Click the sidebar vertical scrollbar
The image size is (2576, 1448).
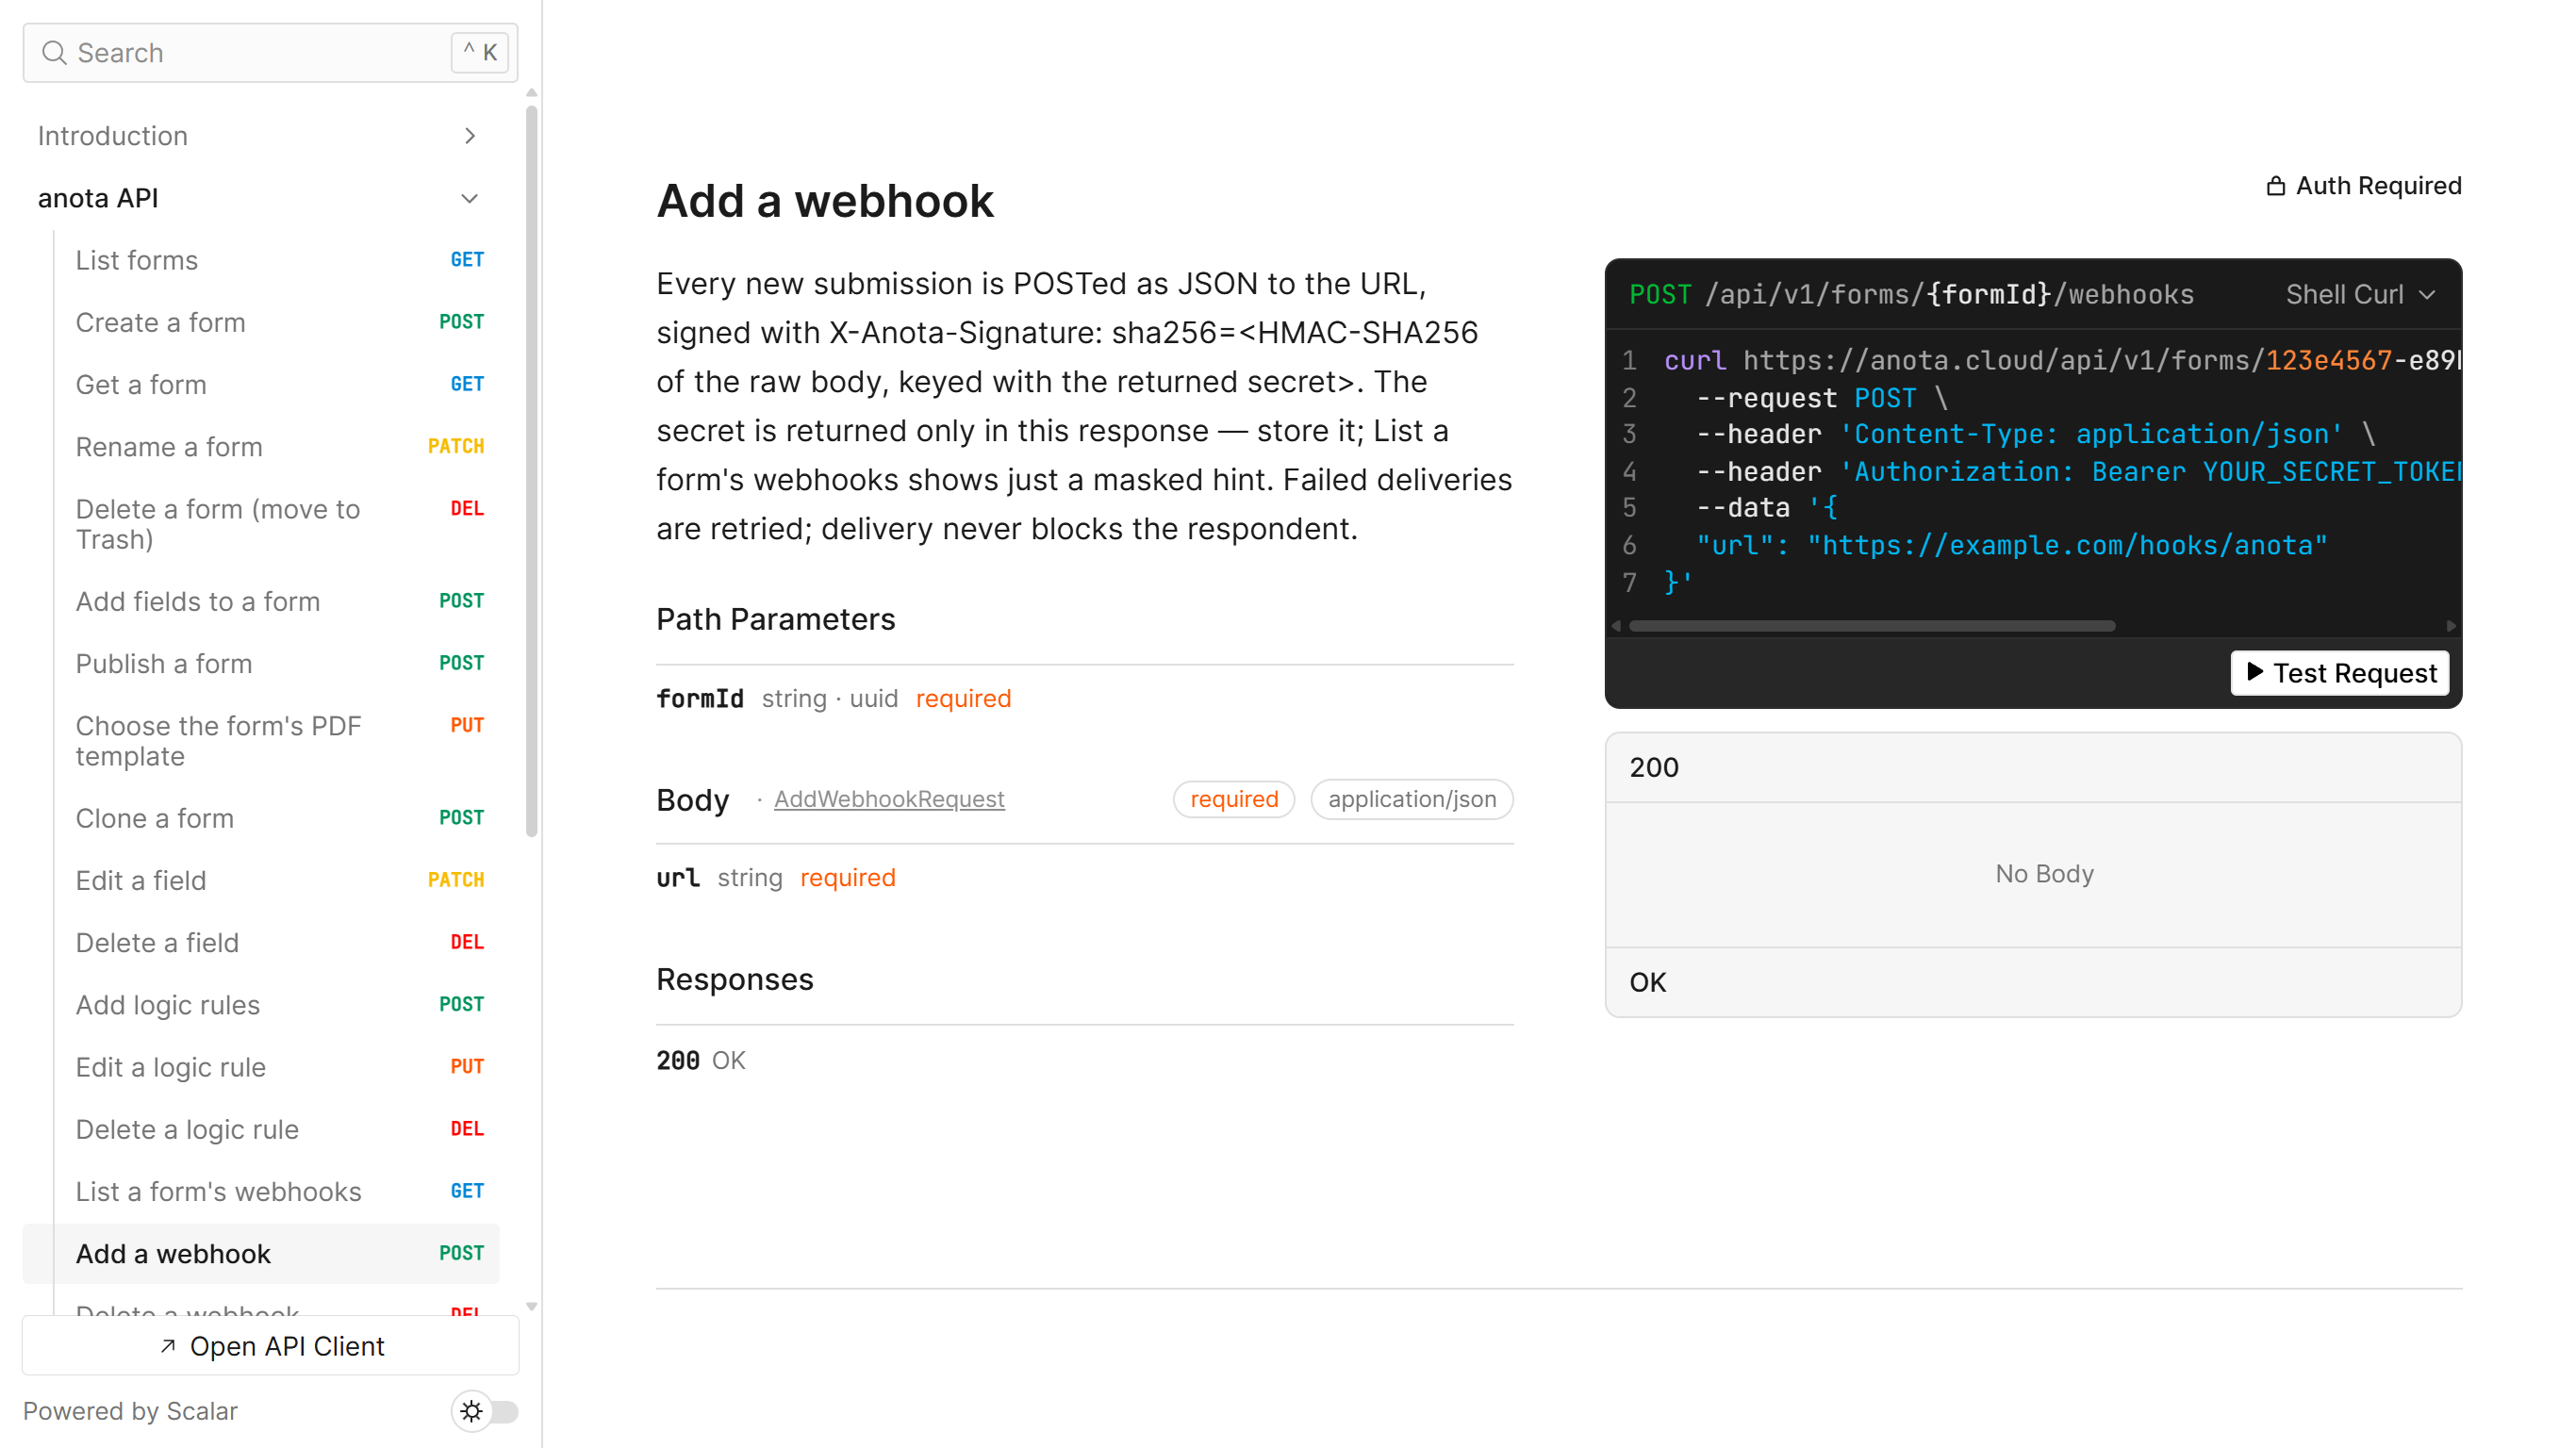532,470
